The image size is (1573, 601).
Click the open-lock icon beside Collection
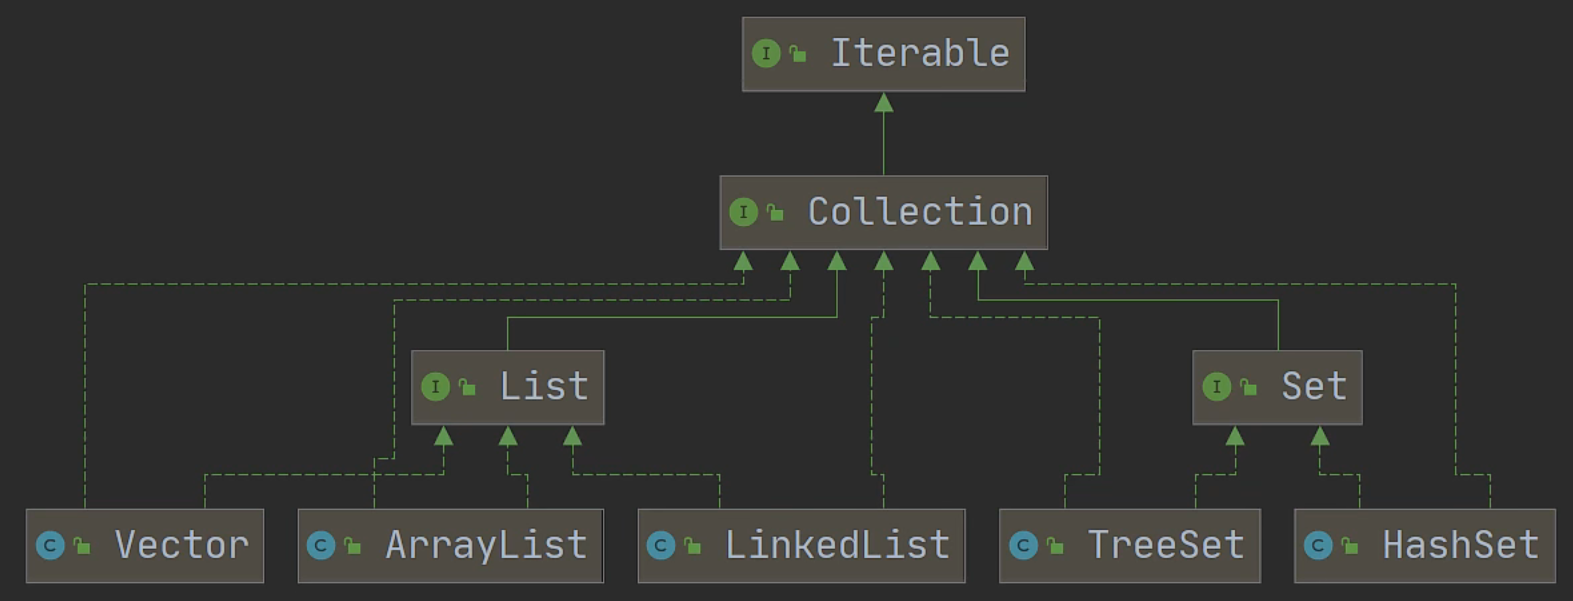[x=775, y=213]
